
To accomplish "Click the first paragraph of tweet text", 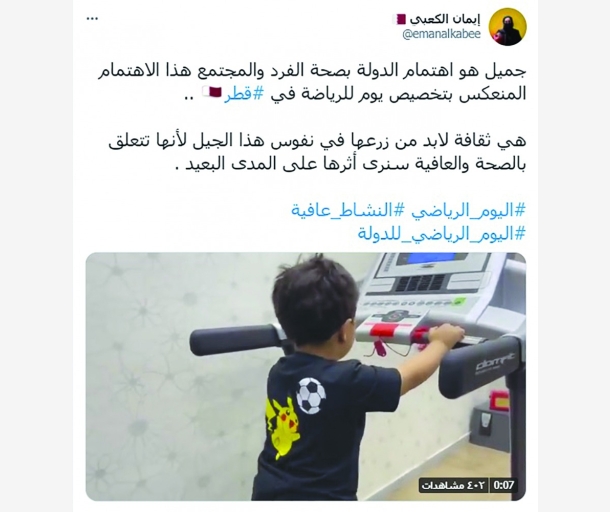I will click(x=312, y=83).
